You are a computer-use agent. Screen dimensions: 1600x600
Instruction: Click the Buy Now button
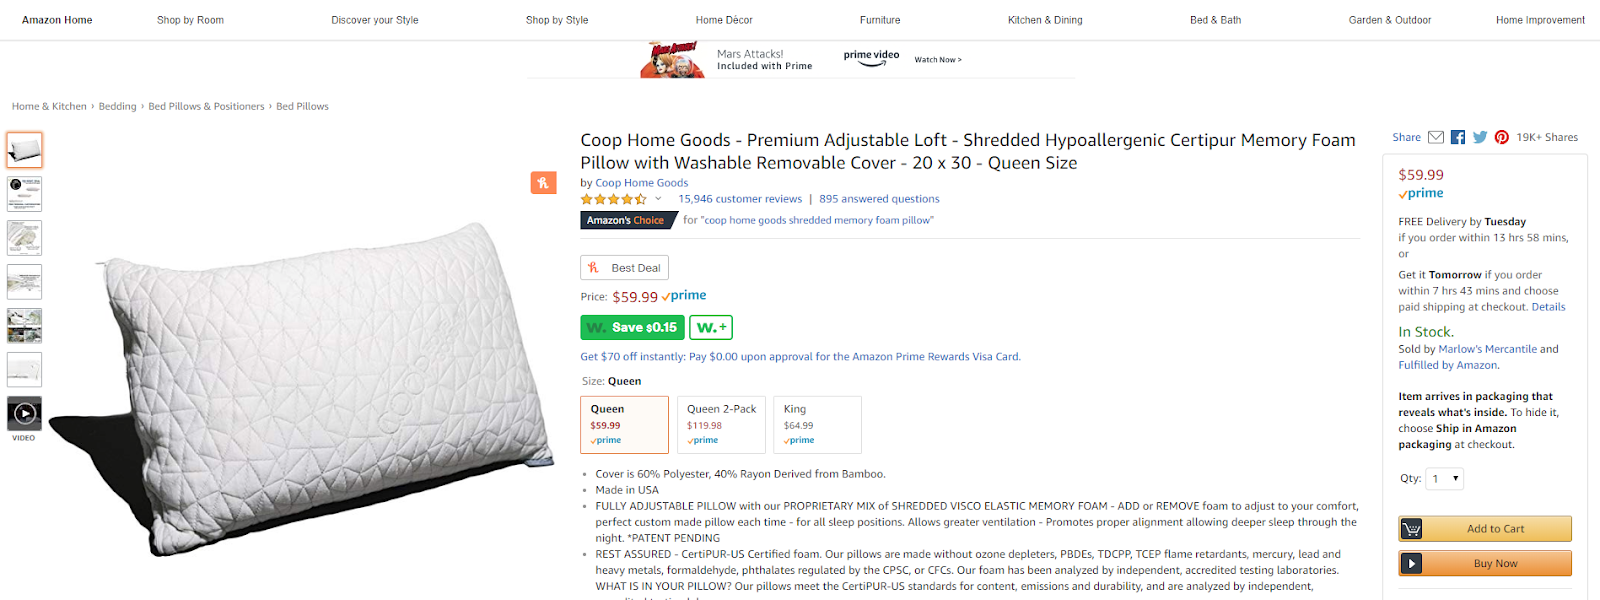click(x=1485, y=563)
